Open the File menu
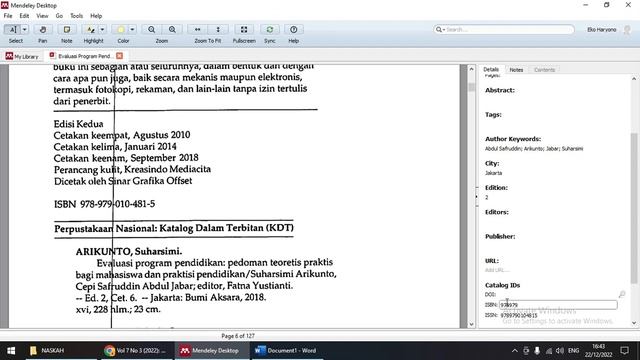 click(8, 16)
